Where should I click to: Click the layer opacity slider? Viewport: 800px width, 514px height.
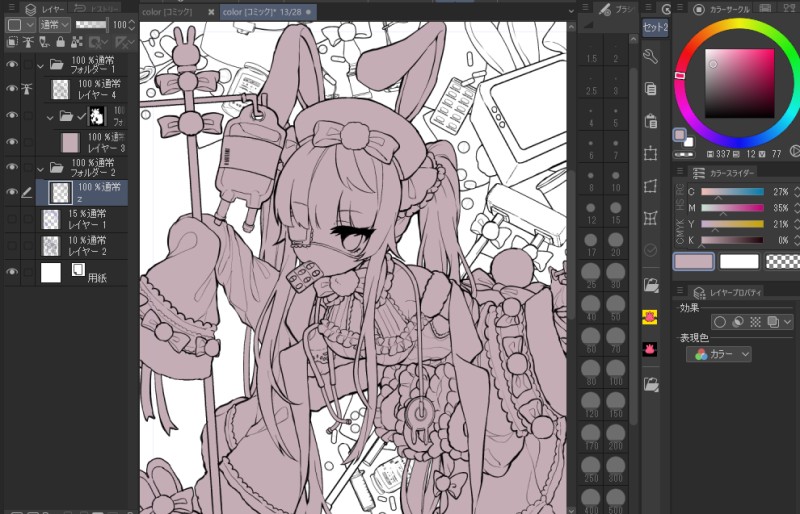[x=91, y=25]
